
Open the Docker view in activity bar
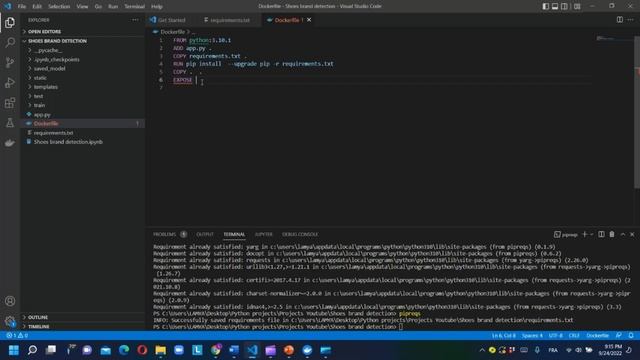click(10, 142)
